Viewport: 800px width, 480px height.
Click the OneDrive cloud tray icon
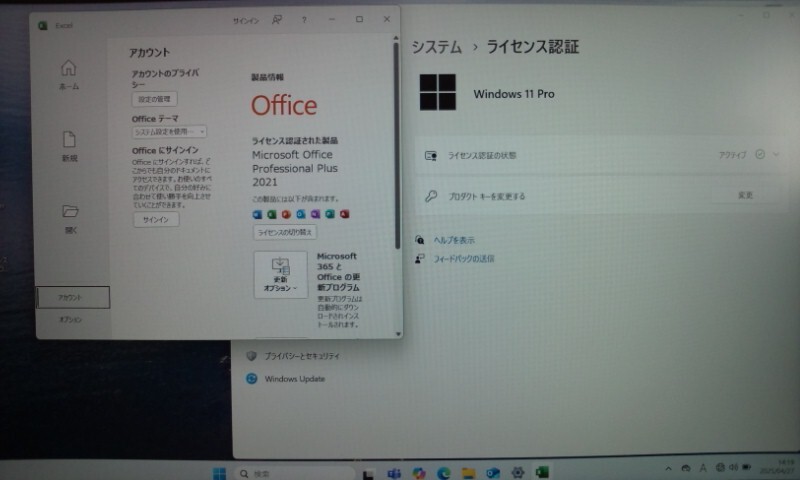[686, 468]
